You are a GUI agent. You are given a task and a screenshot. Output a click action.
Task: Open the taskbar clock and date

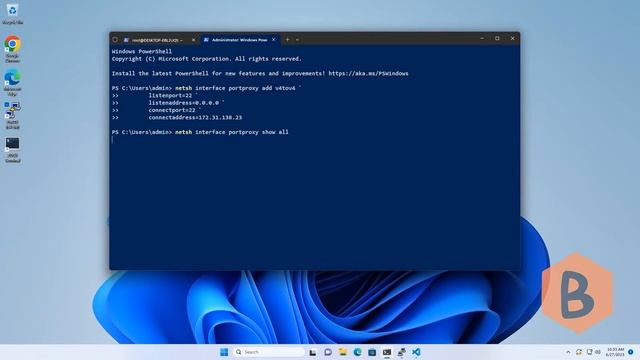pyautogui.click(x=615, y=352)
